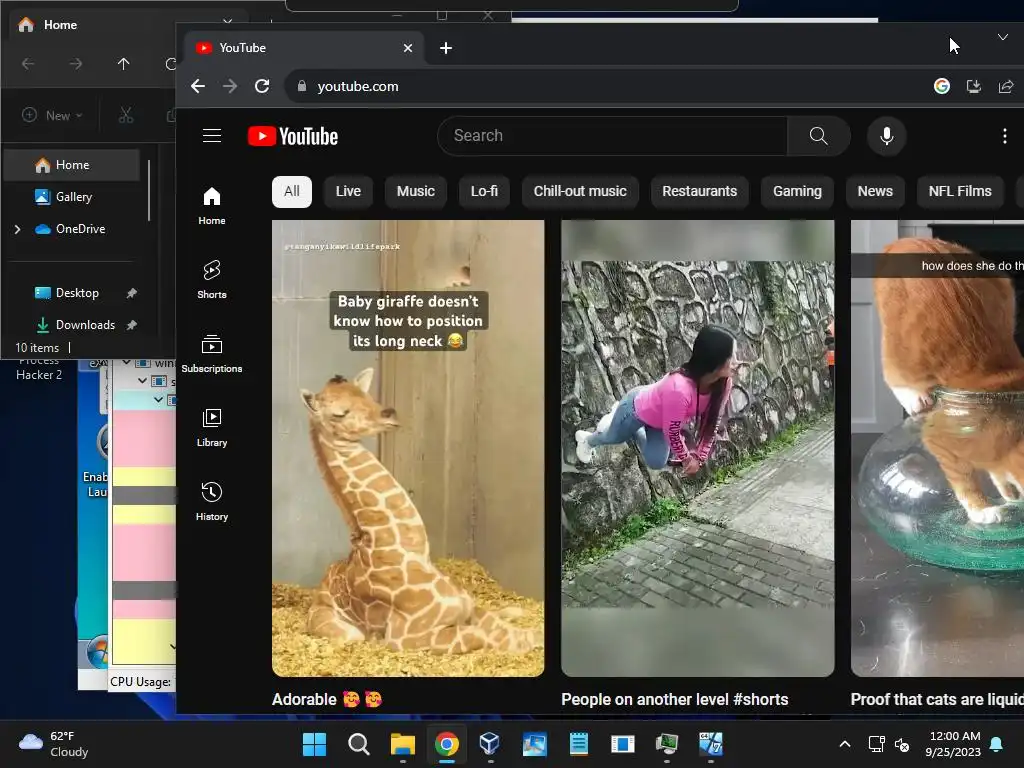The height and width of the screenshot is (768, 1024).
Task: Open the Windows Start menu
Action: (x=315, y=744)
